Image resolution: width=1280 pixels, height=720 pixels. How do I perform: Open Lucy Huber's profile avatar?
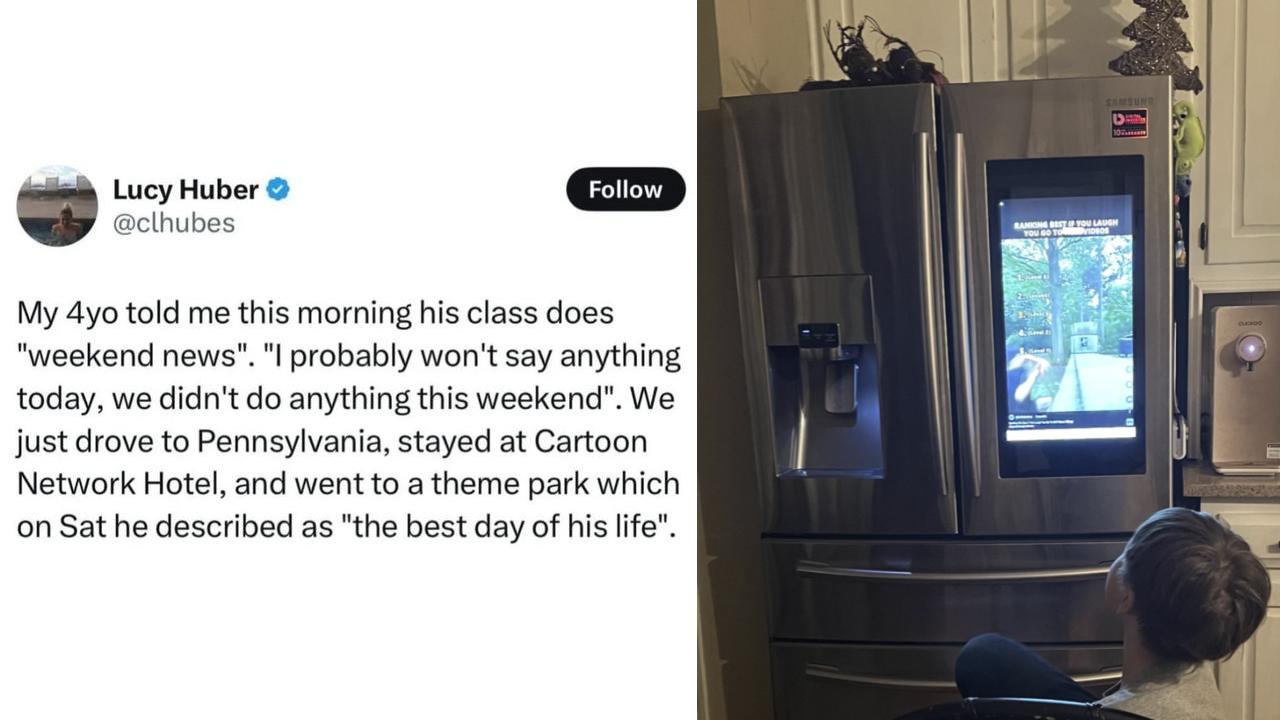click(x=57, y=206)
